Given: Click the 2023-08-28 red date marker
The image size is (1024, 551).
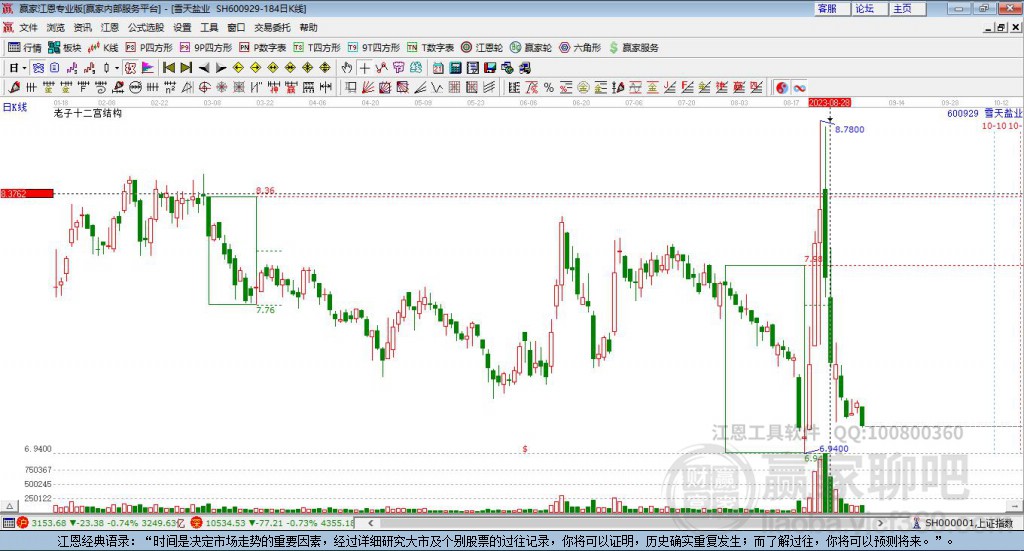Looking at the screenshot, I should pos(829,103).
